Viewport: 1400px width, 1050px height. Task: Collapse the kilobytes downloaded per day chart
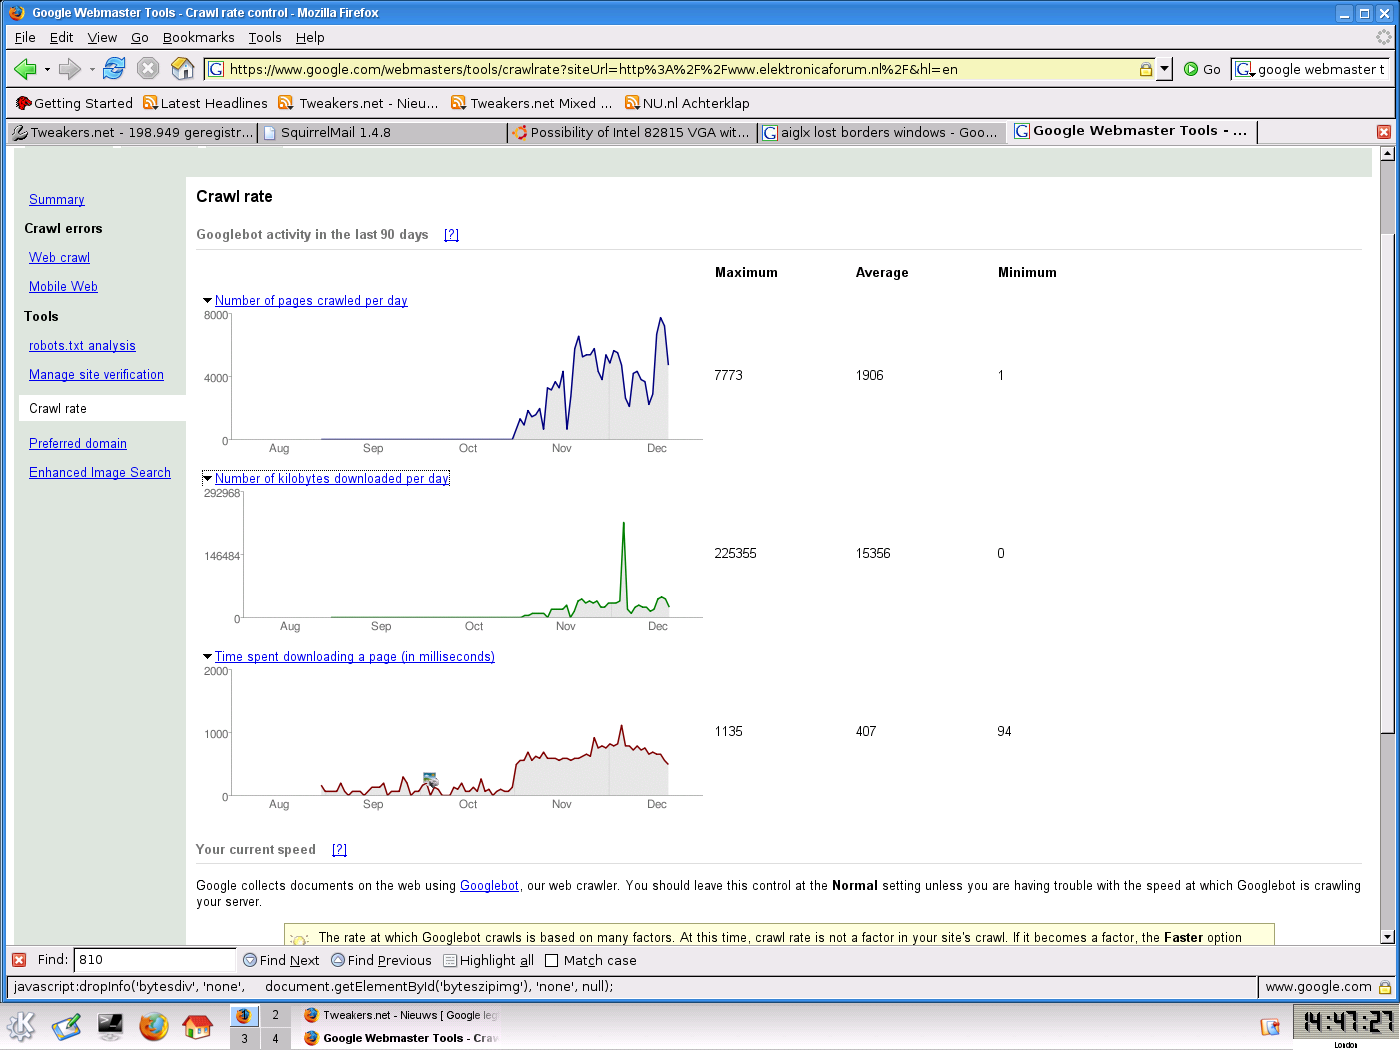[x=207, y=479]
